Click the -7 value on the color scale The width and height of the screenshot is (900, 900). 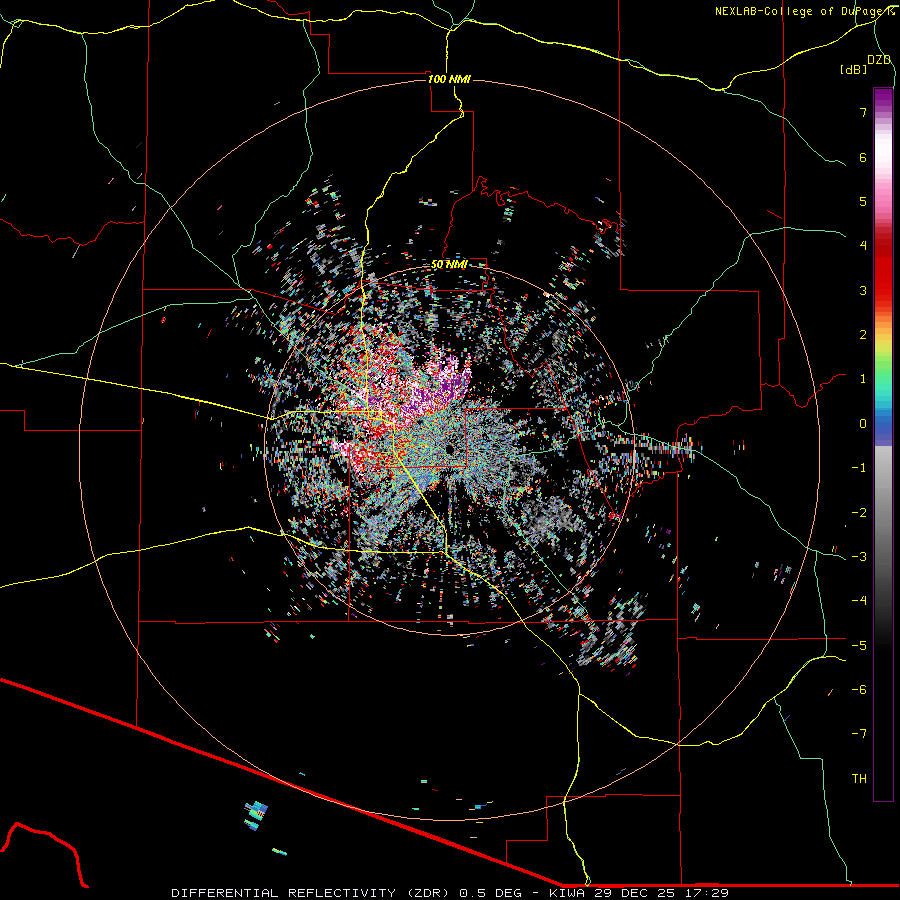(859, 734)
